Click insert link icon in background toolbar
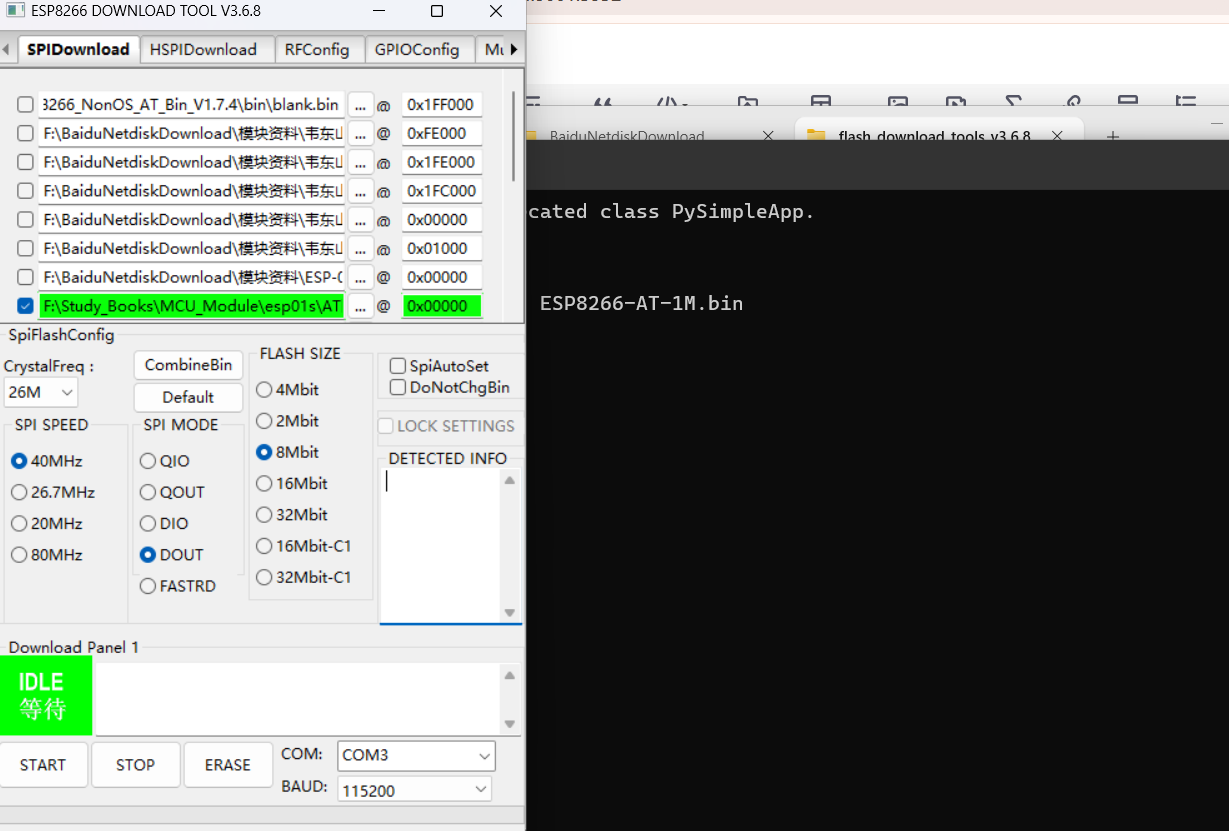Screen dimensions: 1229x831 [x=1072, y=102]
